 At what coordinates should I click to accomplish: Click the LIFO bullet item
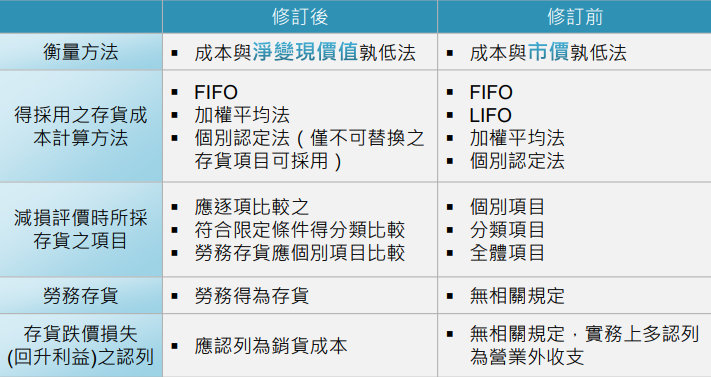[x=491, y=115]
